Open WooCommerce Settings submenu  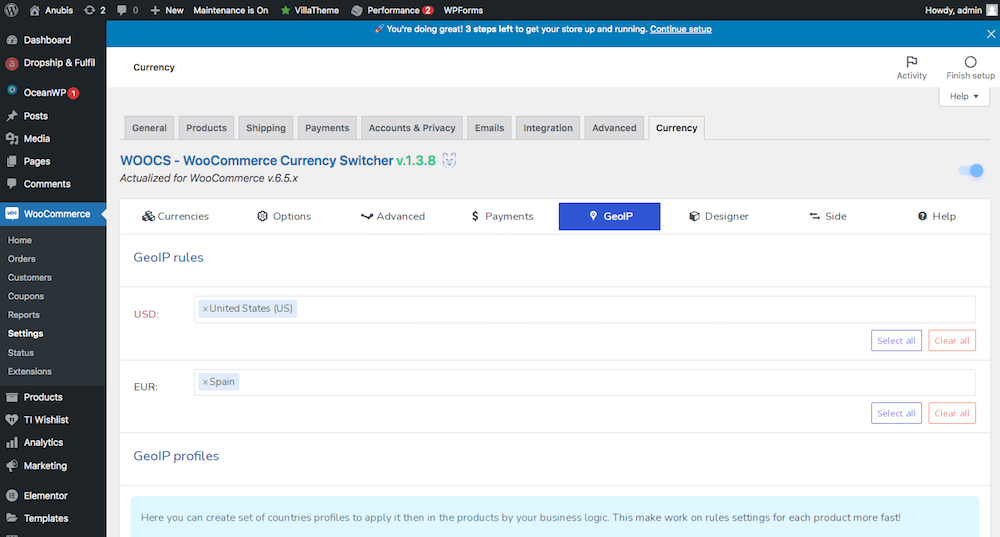pyautogui.click(x=26, y=334)
